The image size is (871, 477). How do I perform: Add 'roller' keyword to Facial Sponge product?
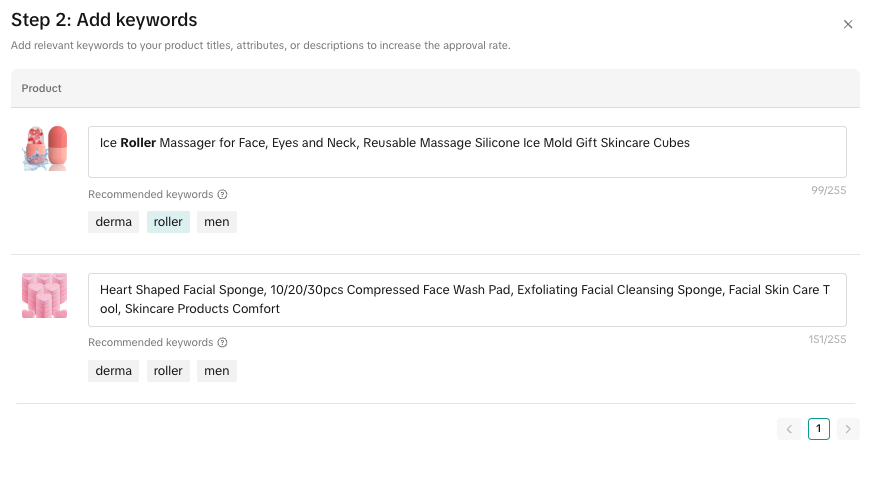pos(168,371)
